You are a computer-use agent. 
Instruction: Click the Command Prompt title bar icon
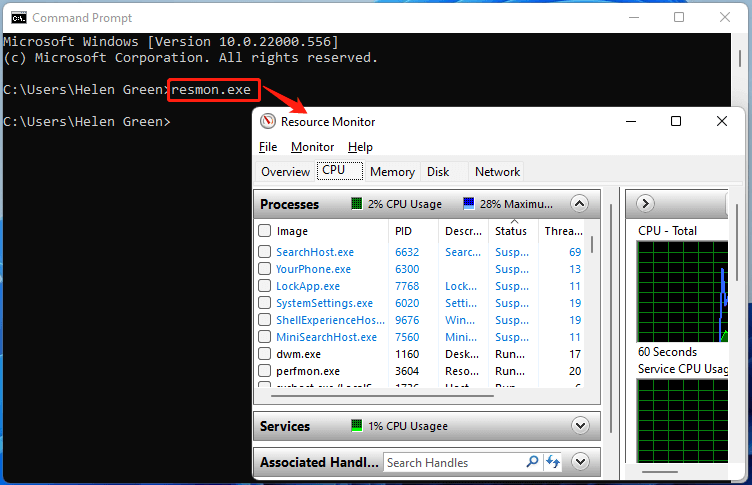click(19, 18)
